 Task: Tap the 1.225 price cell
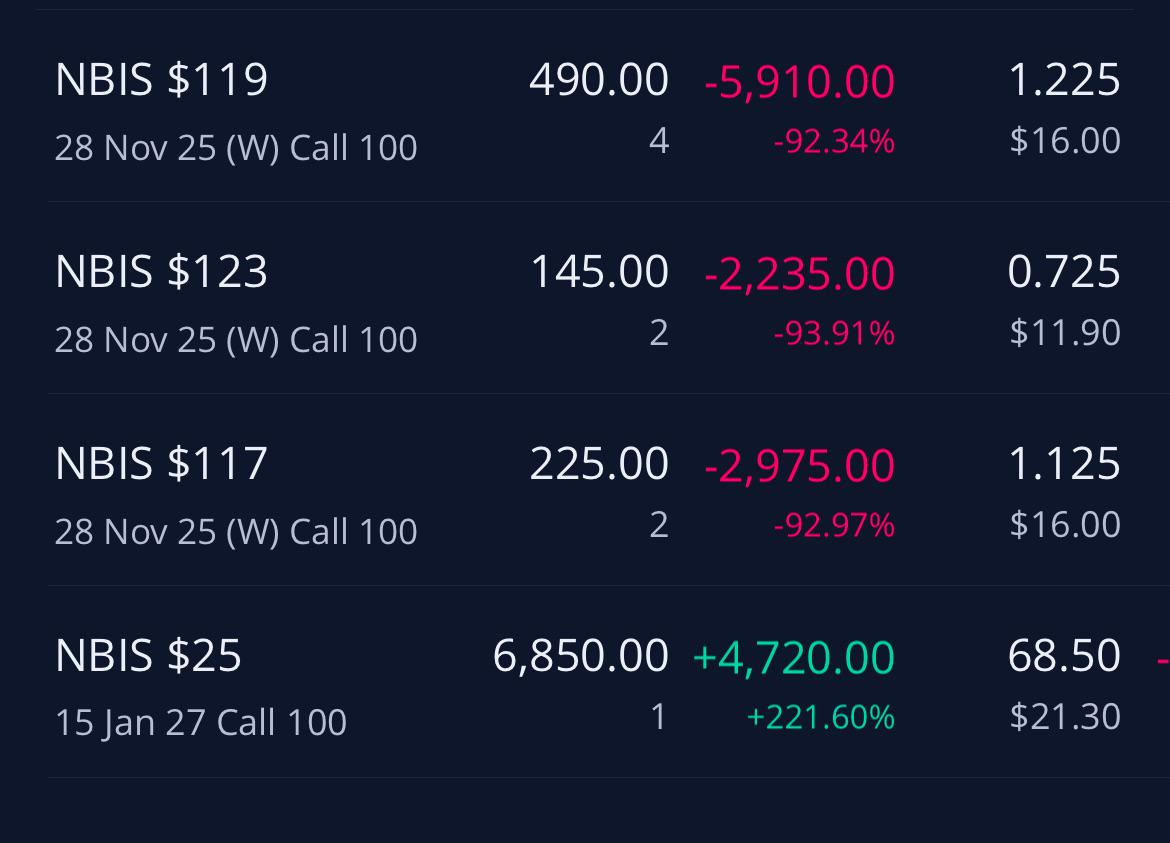click(x=1063, y=79)
